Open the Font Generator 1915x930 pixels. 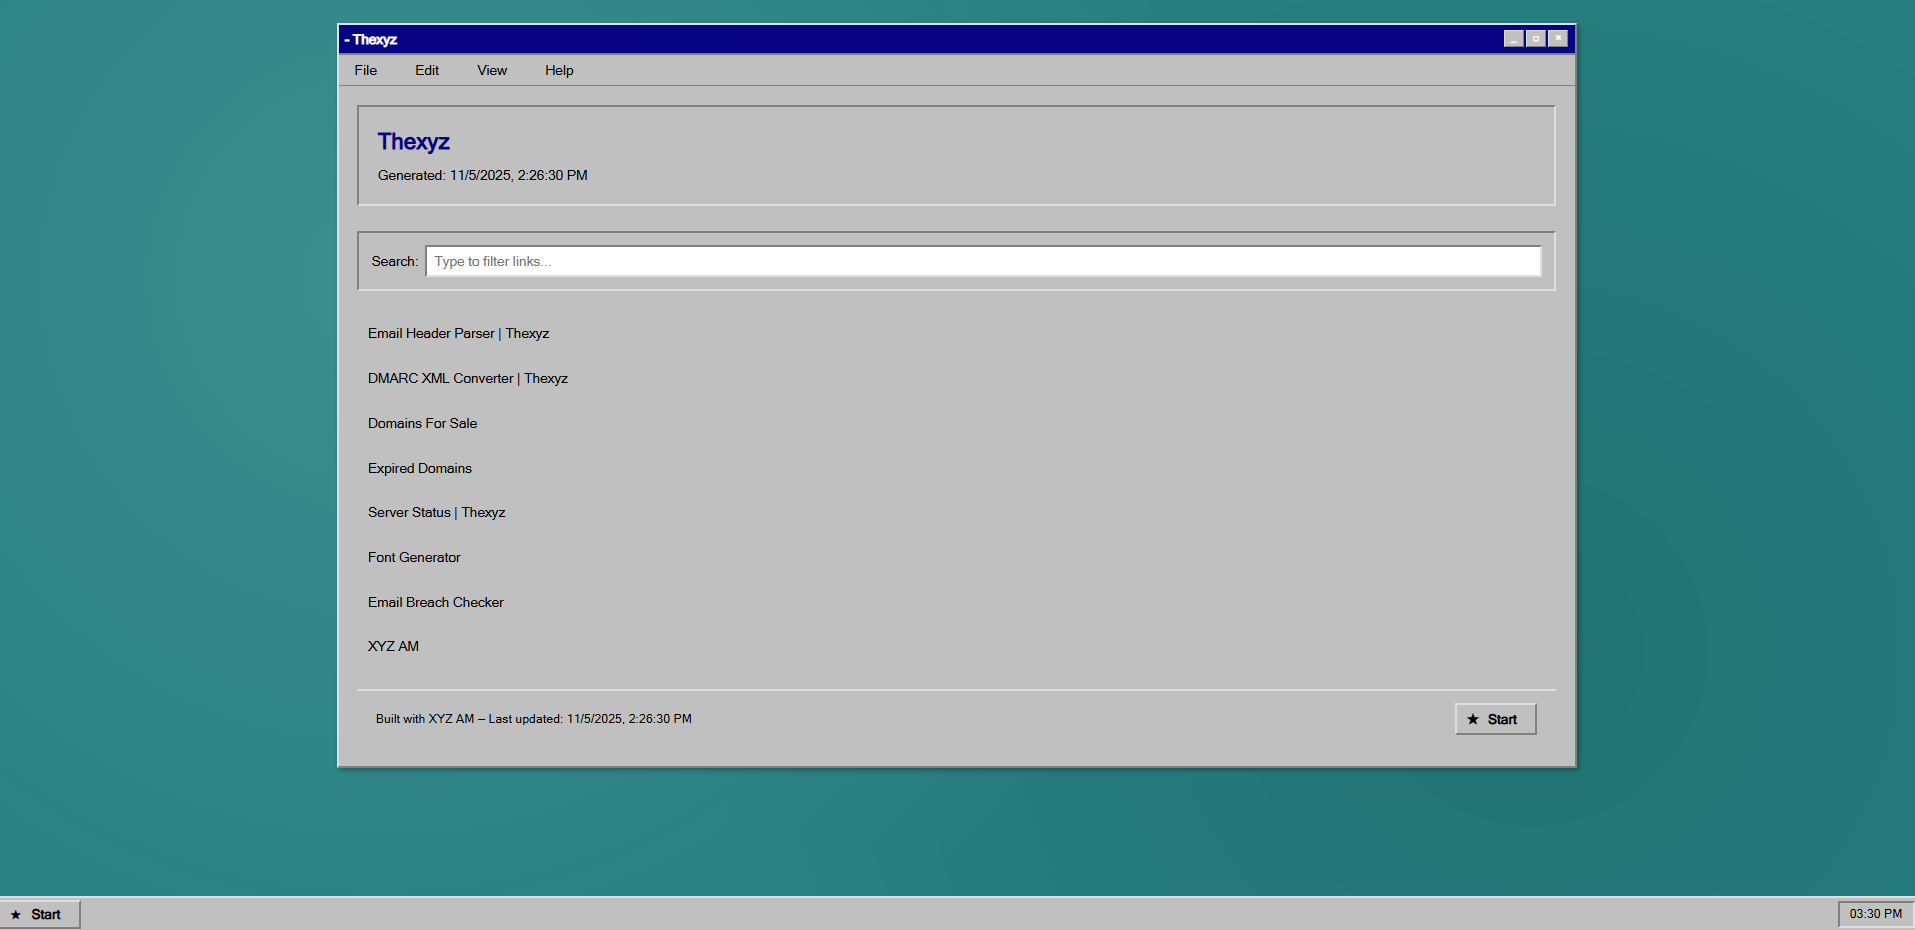414,557
